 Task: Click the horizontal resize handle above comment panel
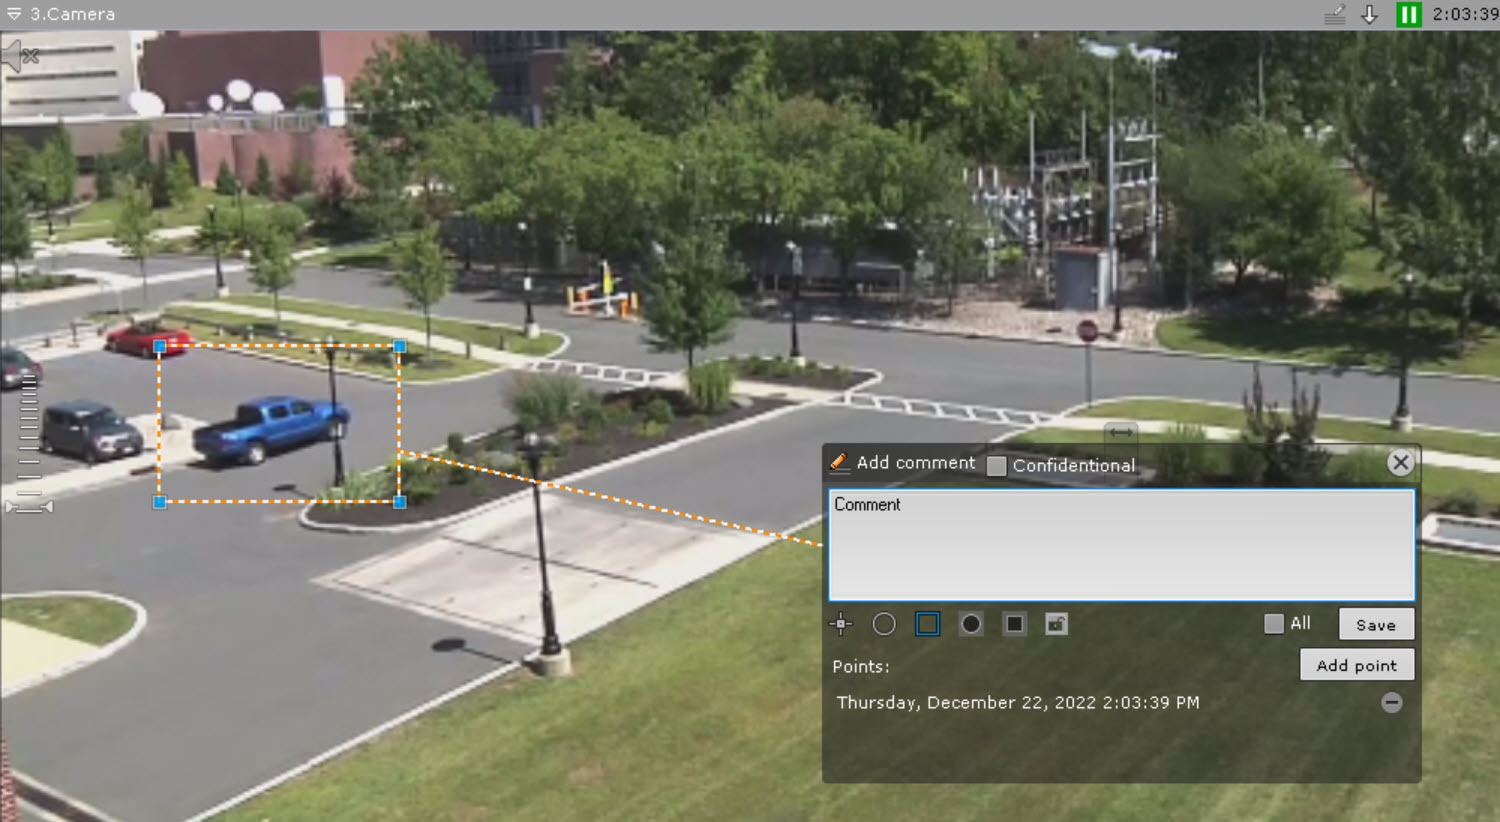tap(1120, 432)
